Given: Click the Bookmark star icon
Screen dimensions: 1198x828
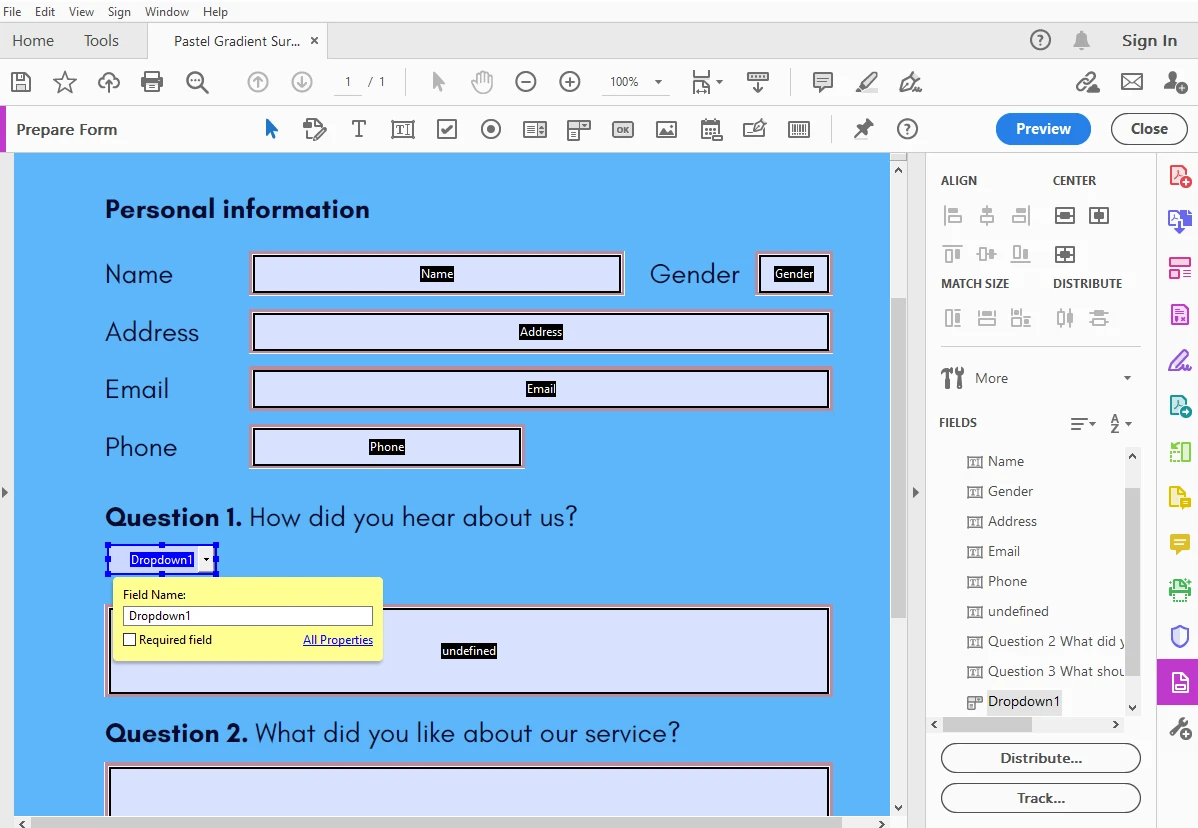Looking at the screenshot, I should point(65,82).
